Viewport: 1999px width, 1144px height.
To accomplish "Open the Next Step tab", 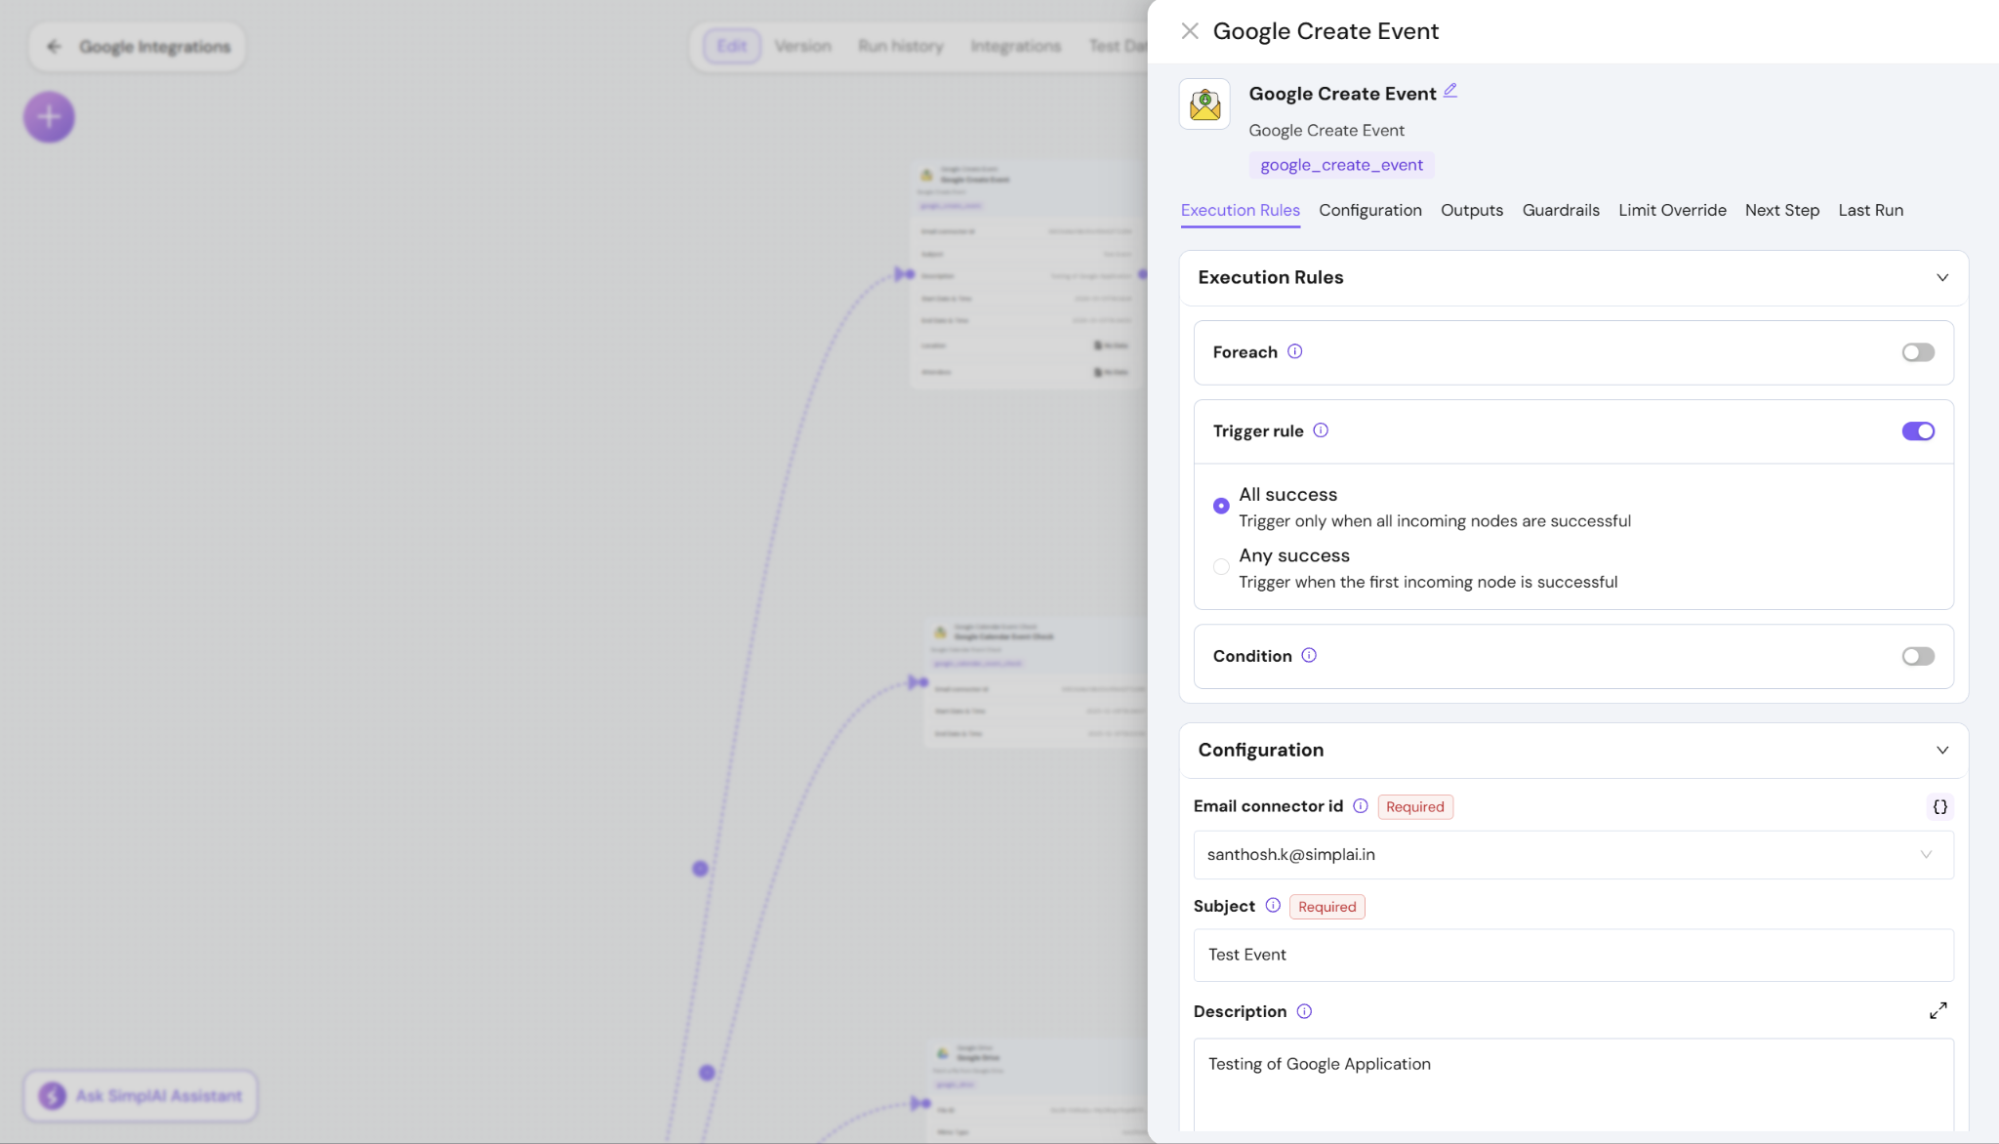I will tap(1782, 210).
